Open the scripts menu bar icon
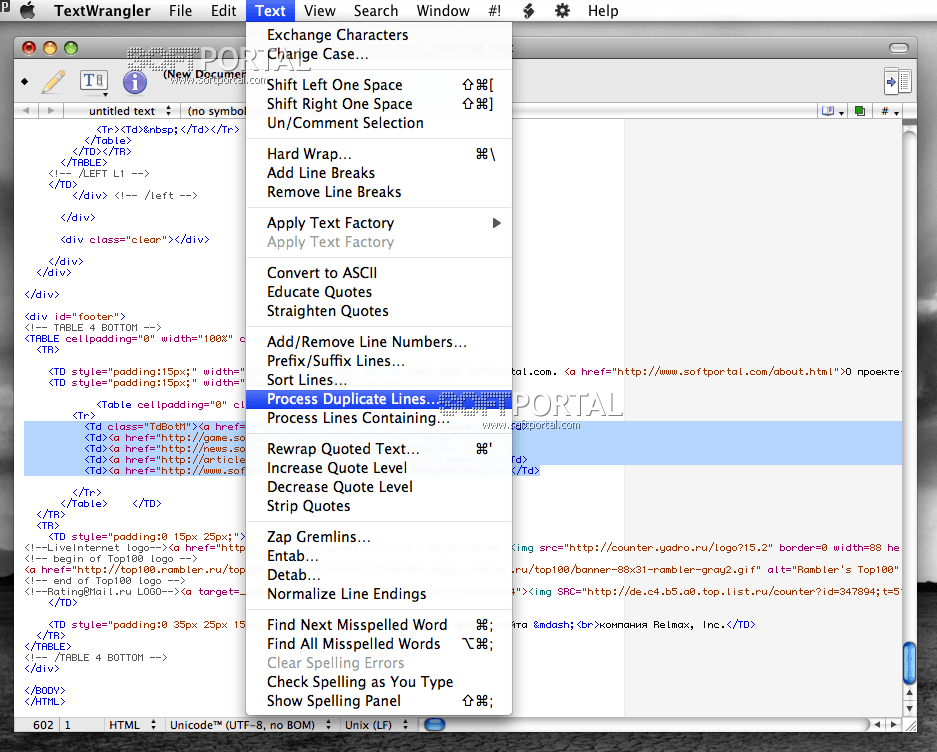 (x=527, y=11)
